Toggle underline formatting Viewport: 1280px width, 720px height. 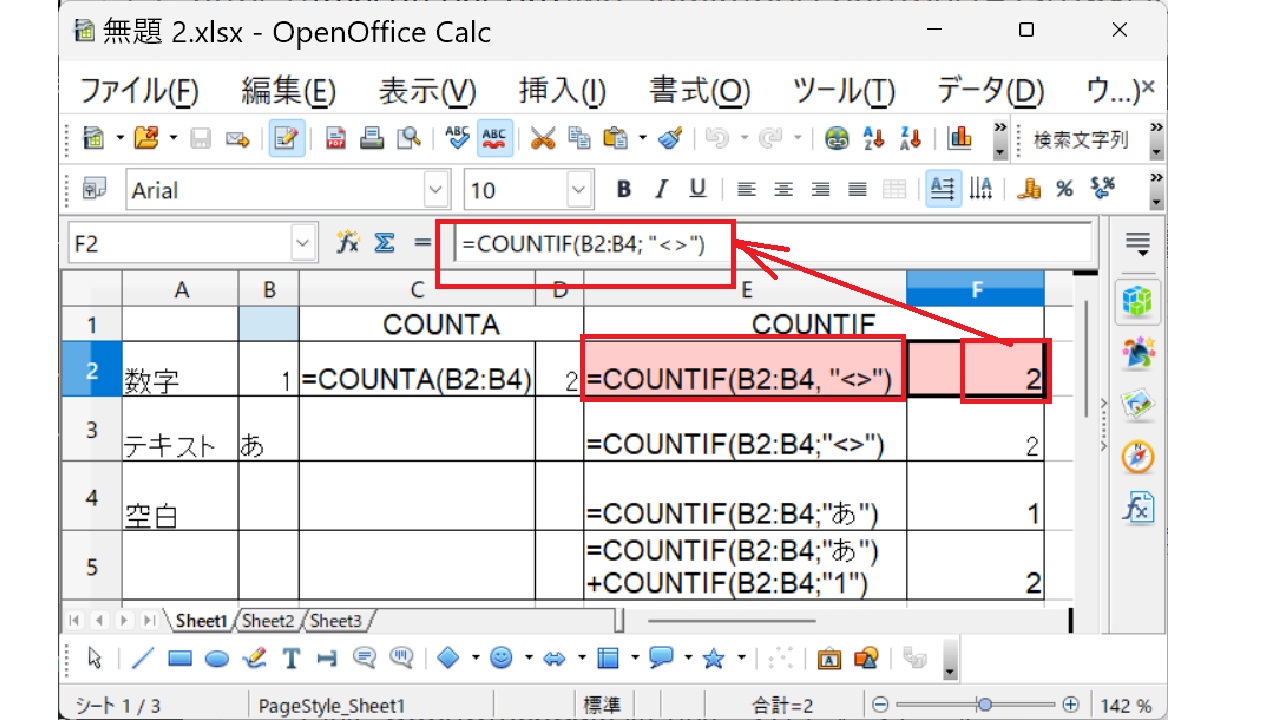point(697,189)
